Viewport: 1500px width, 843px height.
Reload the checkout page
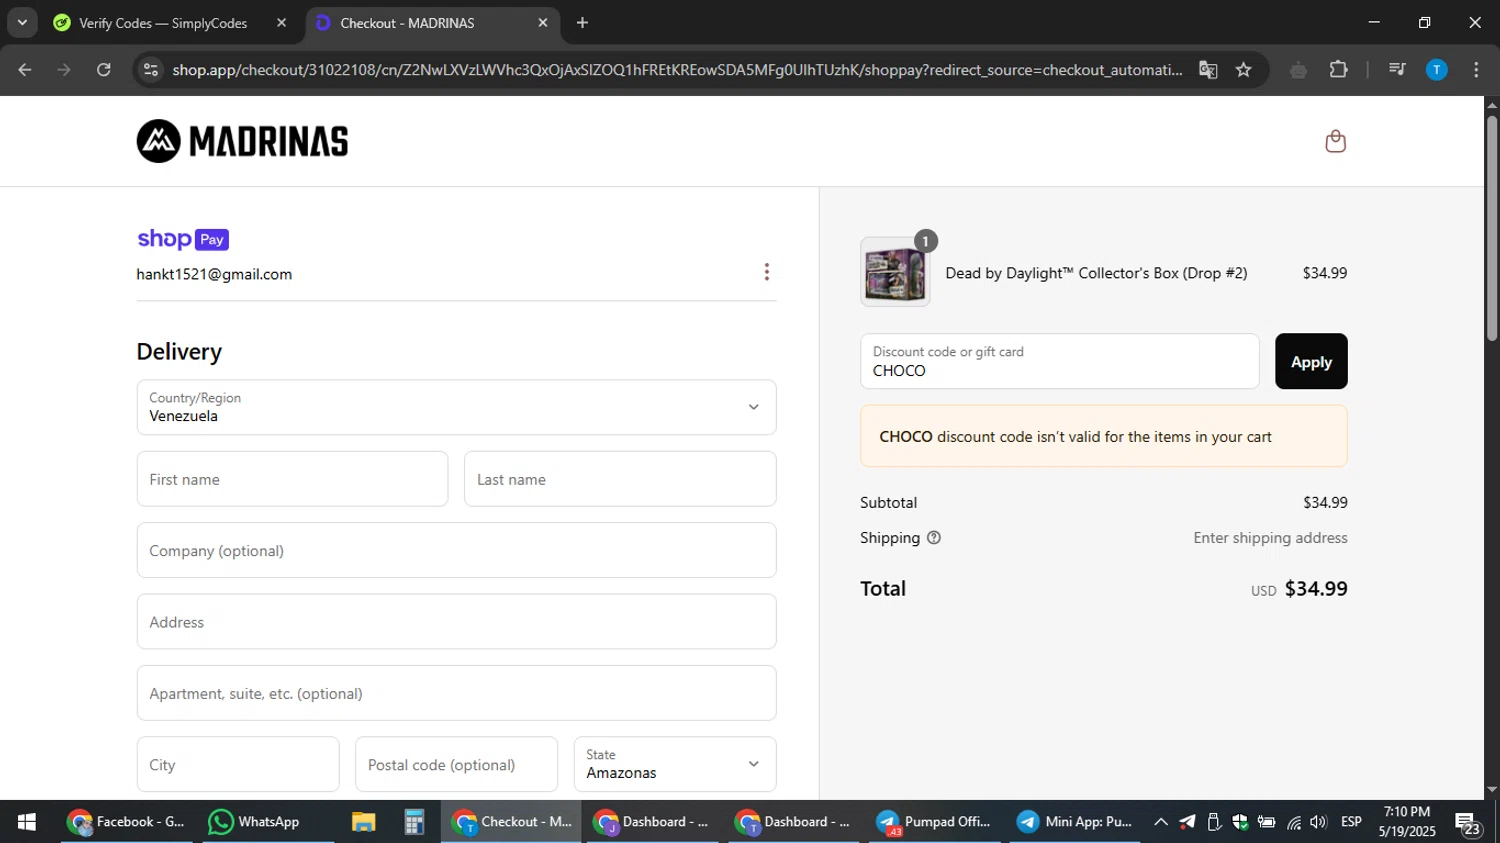[103, 69]
